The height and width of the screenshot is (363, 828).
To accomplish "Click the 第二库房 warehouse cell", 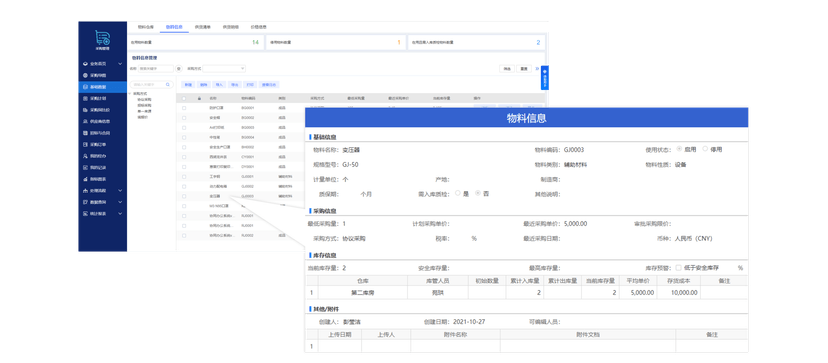I will (362, 293).
